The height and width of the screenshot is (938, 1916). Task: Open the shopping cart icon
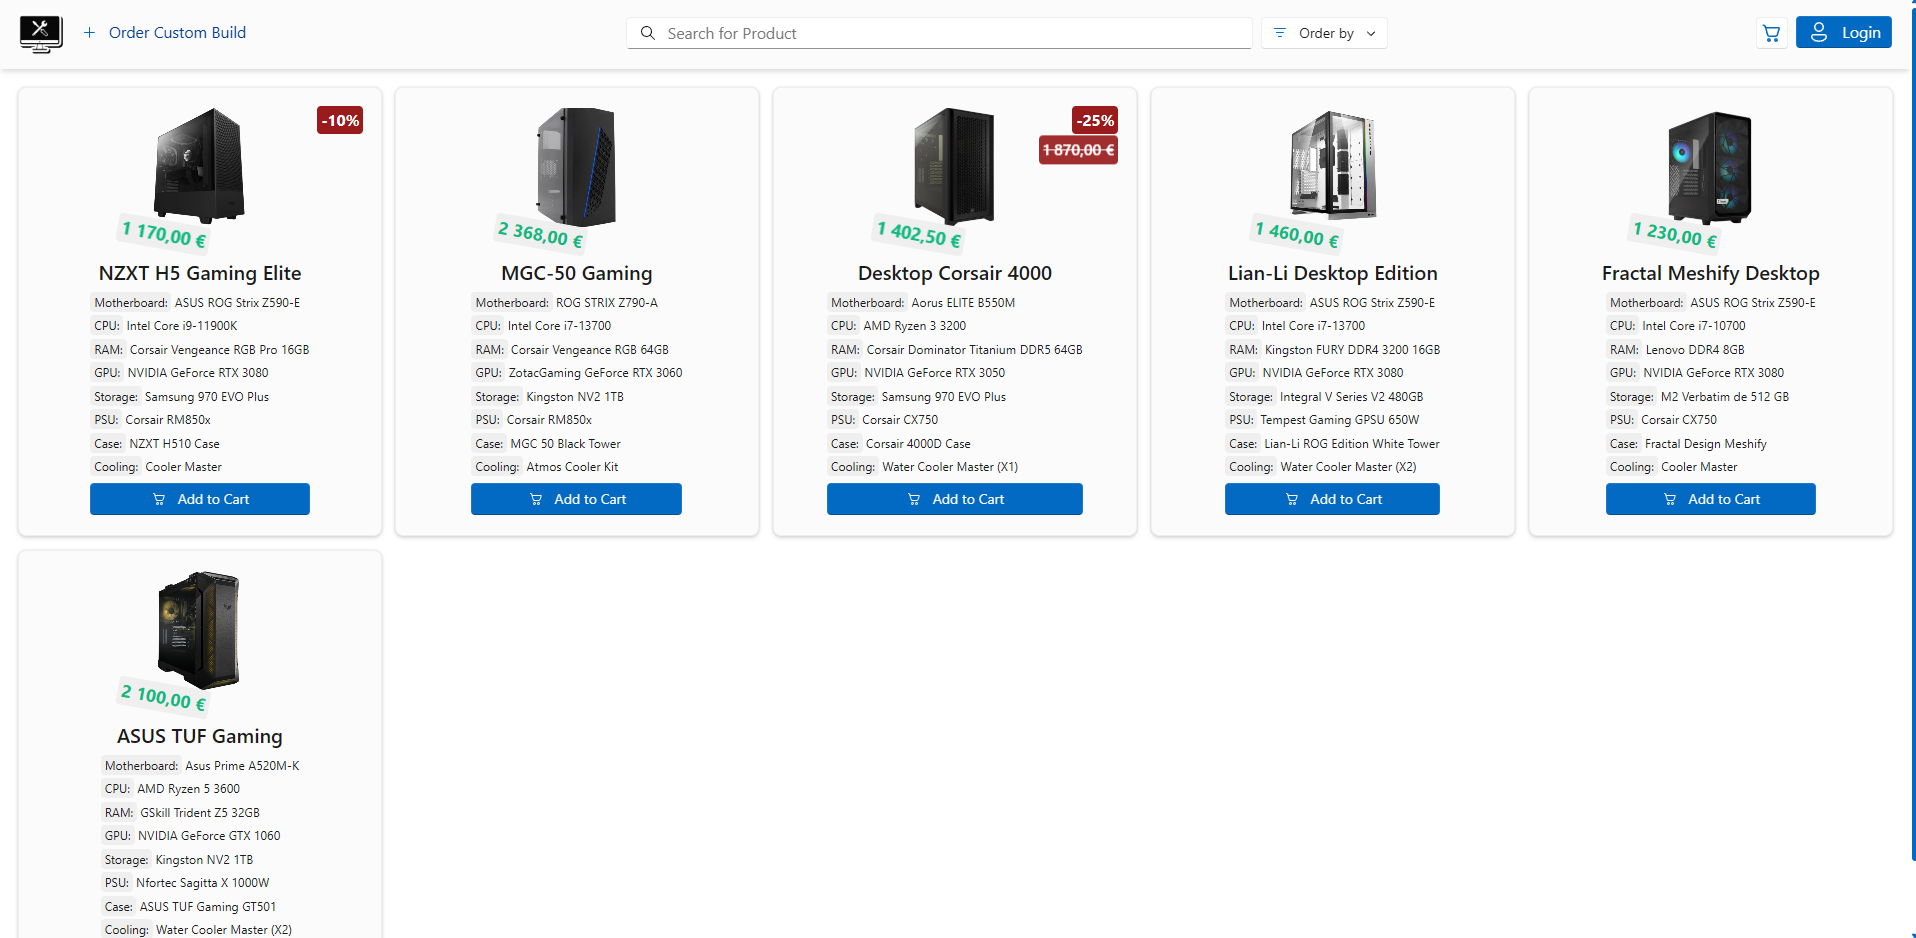(x=1771, y=33)
